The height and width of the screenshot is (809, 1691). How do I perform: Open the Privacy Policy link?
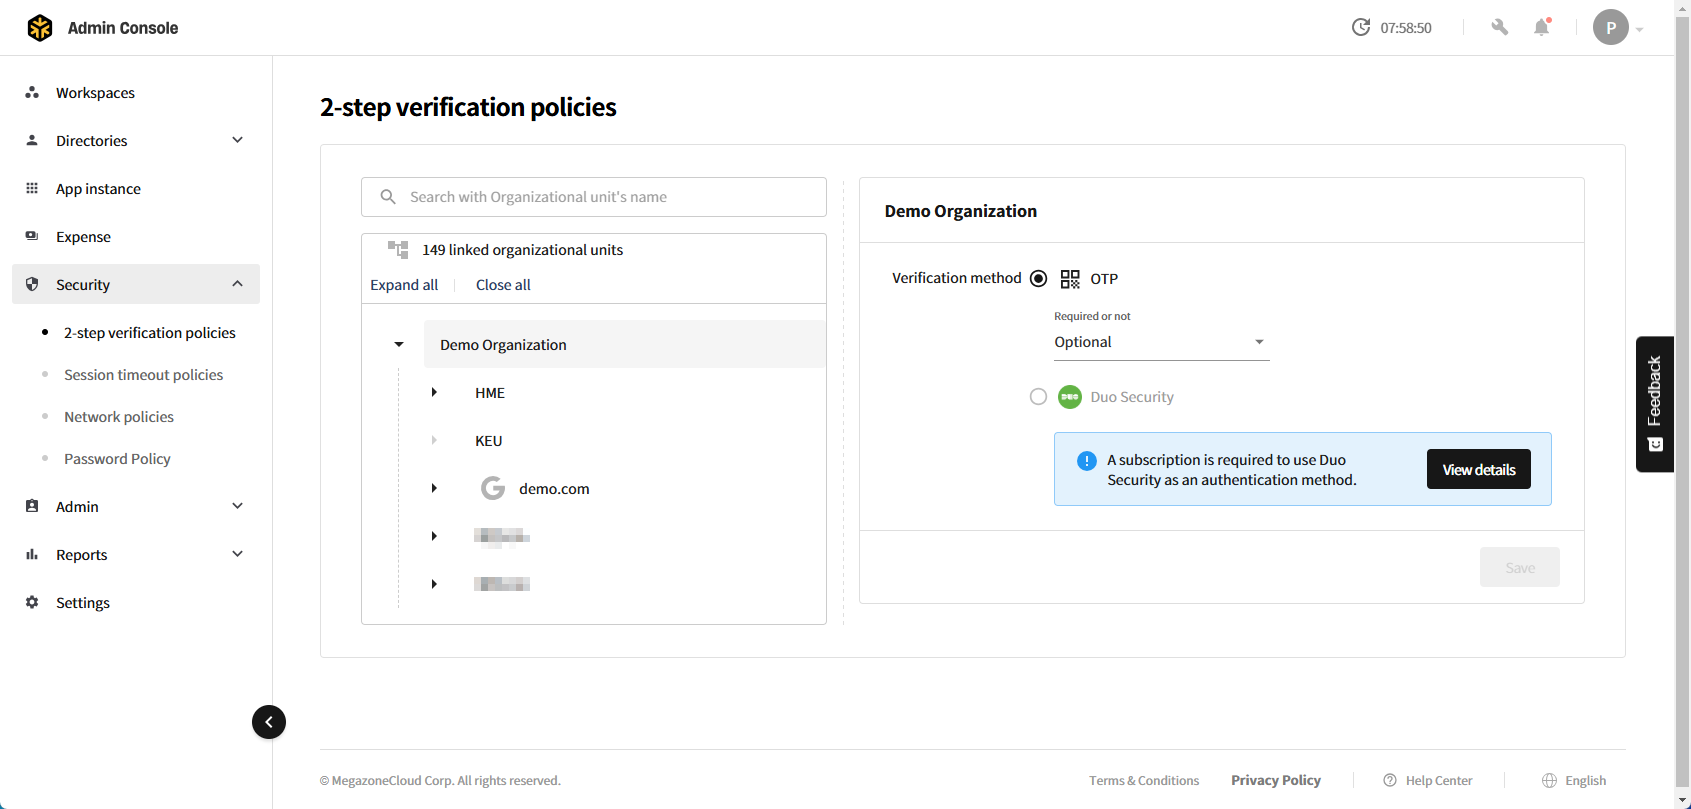coord(1276,780)
